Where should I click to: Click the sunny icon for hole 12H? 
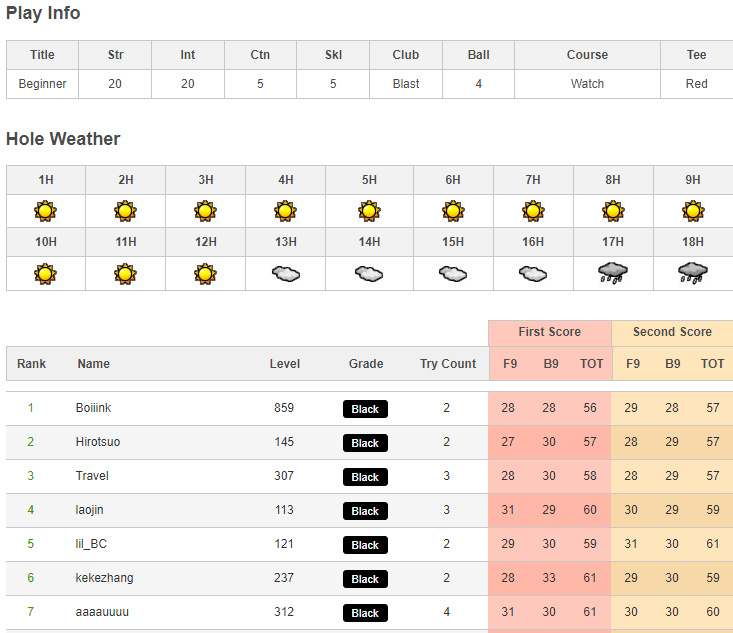[205, 273]
